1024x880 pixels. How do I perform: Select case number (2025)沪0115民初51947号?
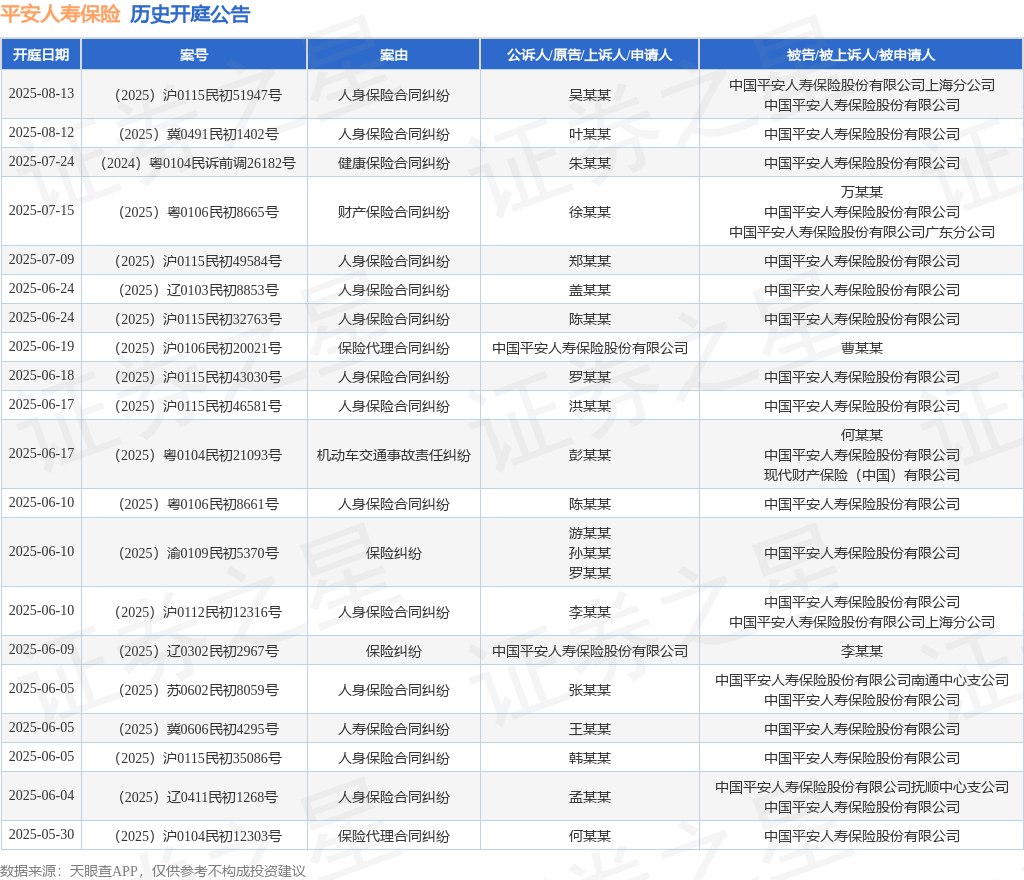pyautogui.click(x=198, y=95)
